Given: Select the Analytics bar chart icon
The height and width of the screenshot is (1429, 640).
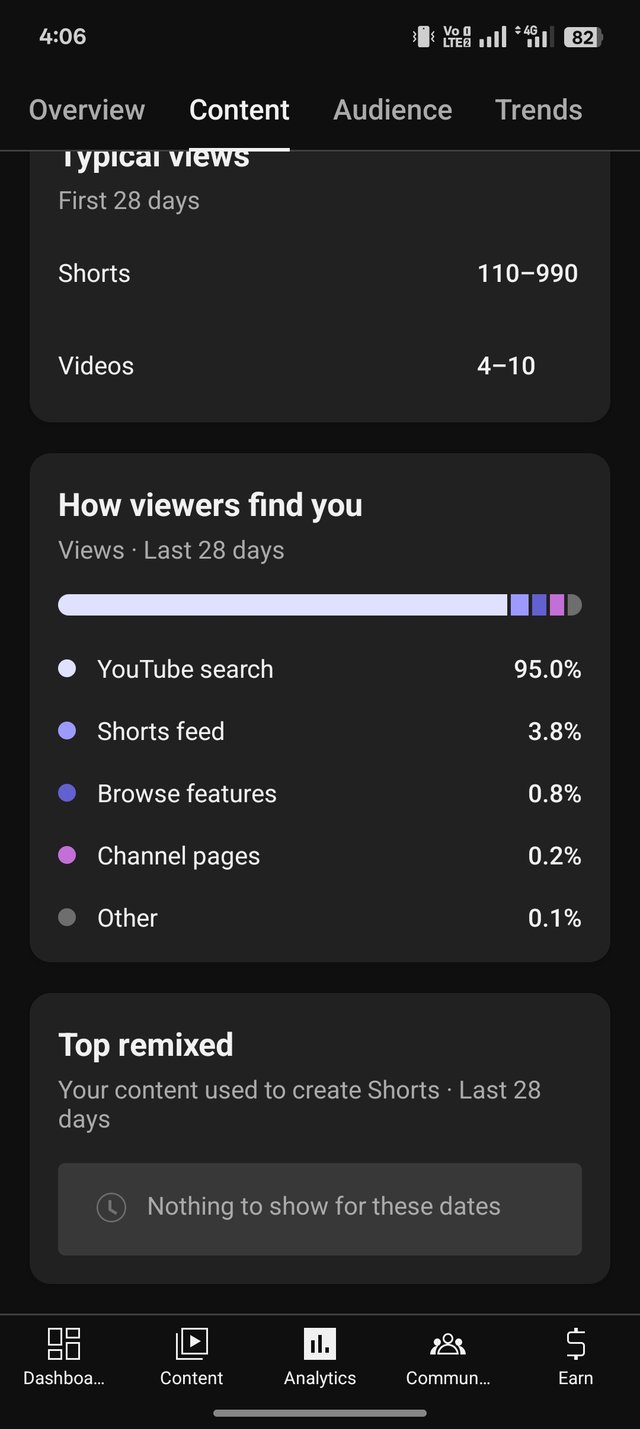Looking at the screenshot, I should (320, 1344).
